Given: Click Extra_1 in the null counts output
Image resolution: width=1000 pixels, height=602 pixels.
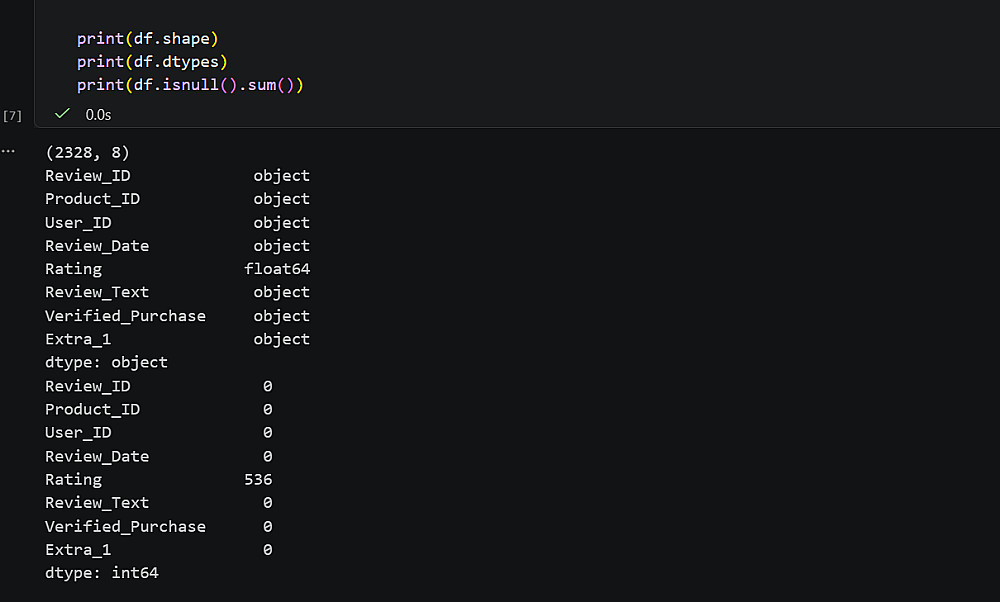Looking at the screenshot, I should 78,550.
